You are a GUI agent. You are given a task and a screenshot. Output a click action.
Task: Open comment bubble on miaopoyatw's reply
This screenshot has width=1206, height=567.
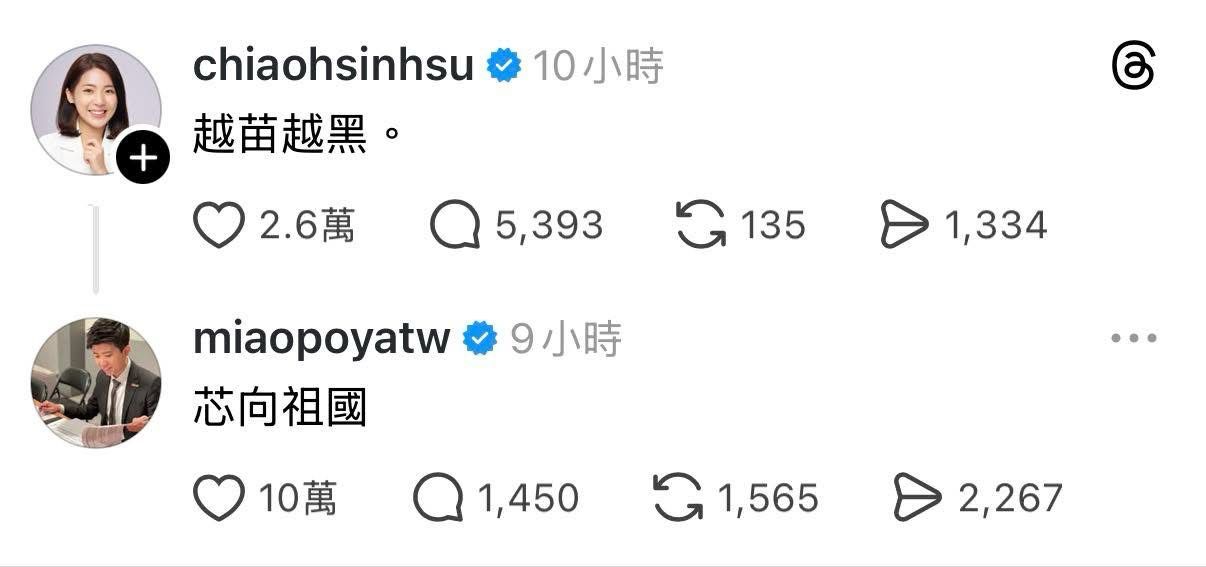coord(439,498)
